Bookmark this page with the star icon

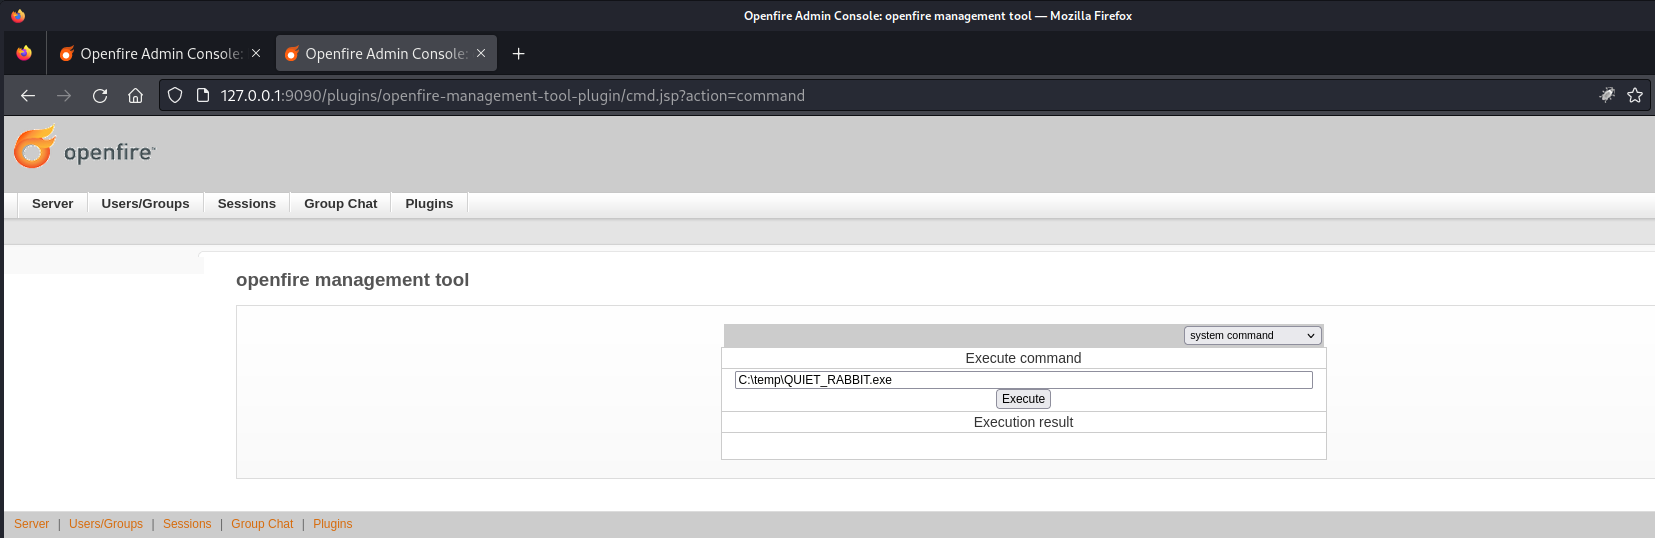point(1635,96)
